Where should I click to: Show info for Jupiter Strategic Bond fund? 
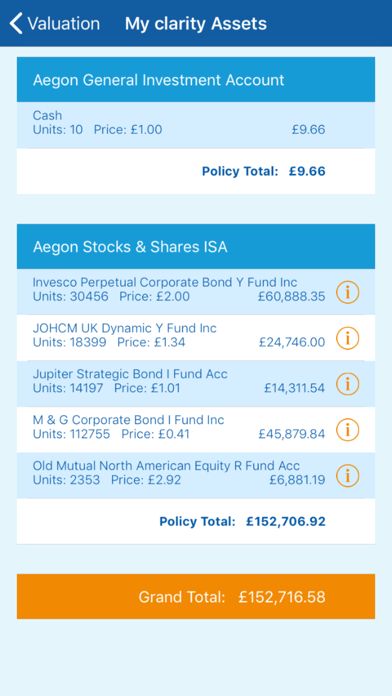[347, 384]
